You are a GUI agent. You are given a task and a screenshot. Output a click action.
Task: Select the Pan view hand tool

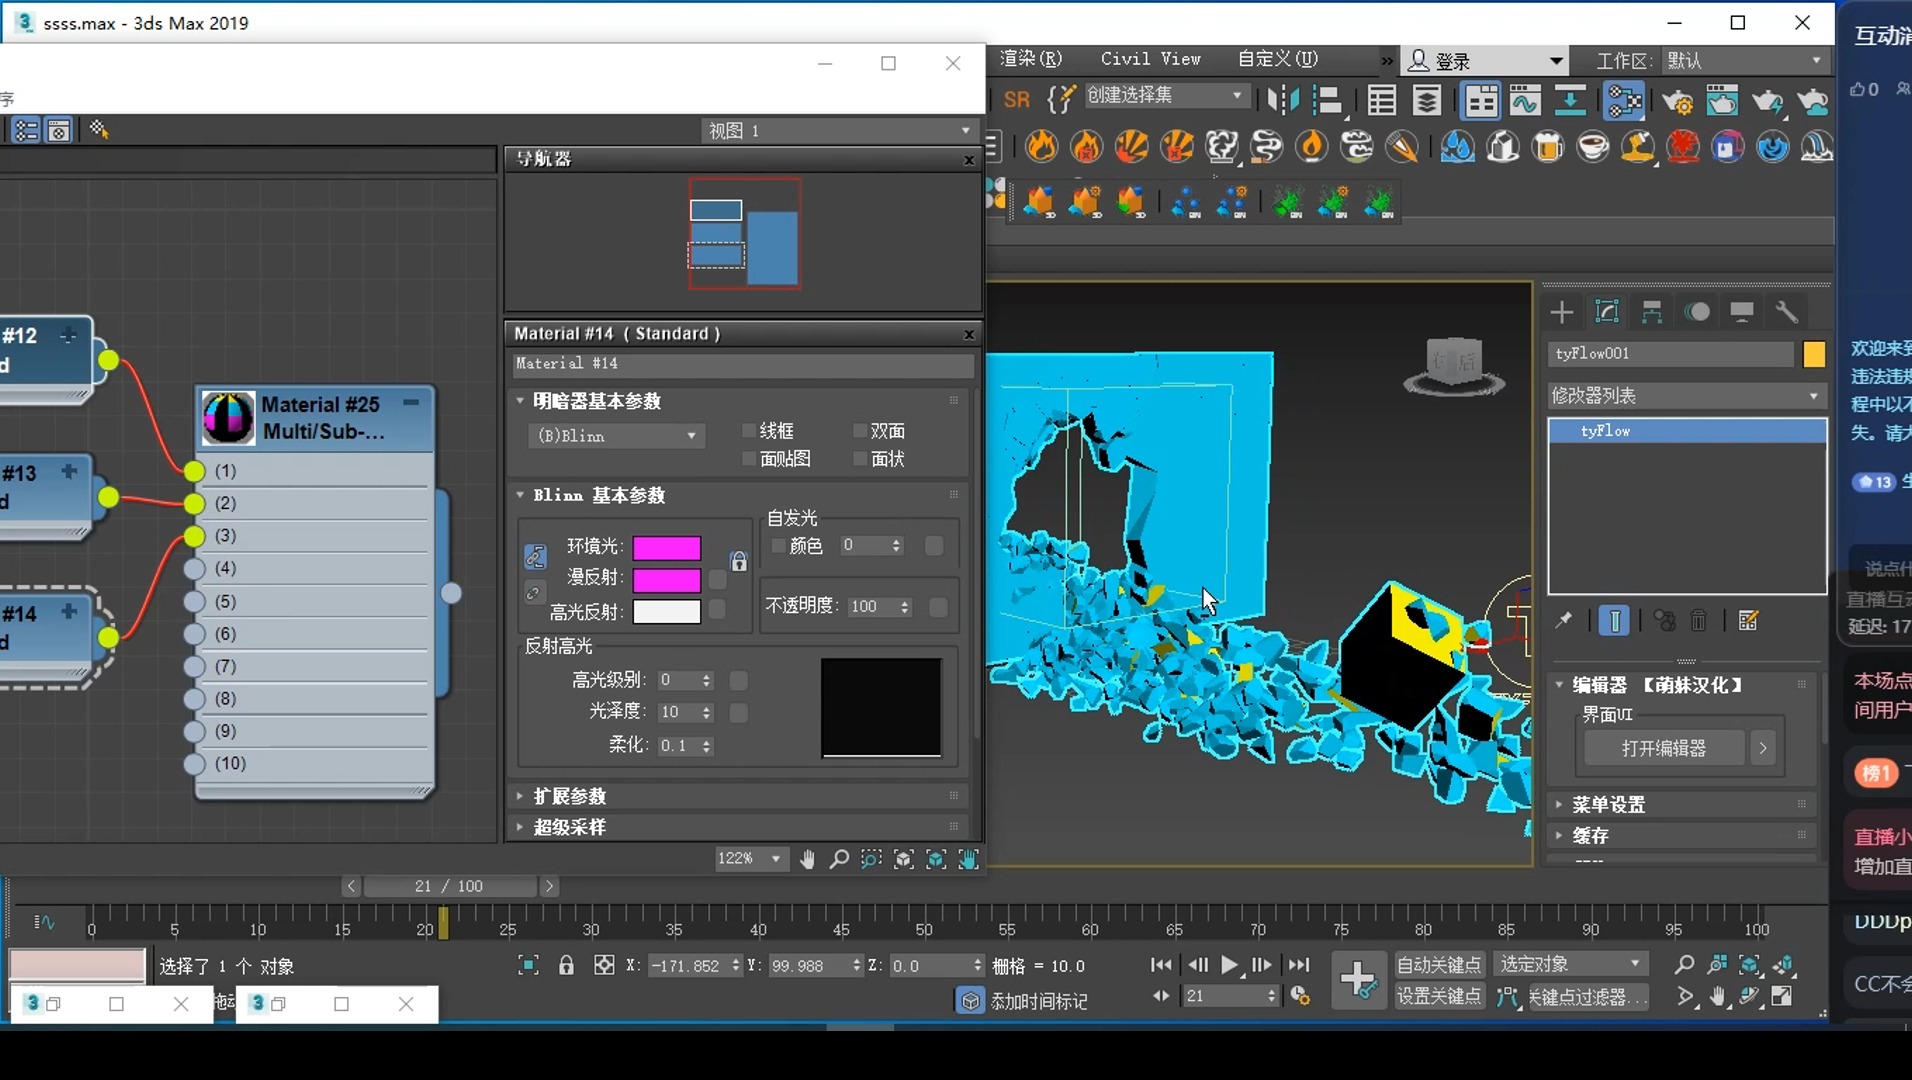click(1718, 996)
